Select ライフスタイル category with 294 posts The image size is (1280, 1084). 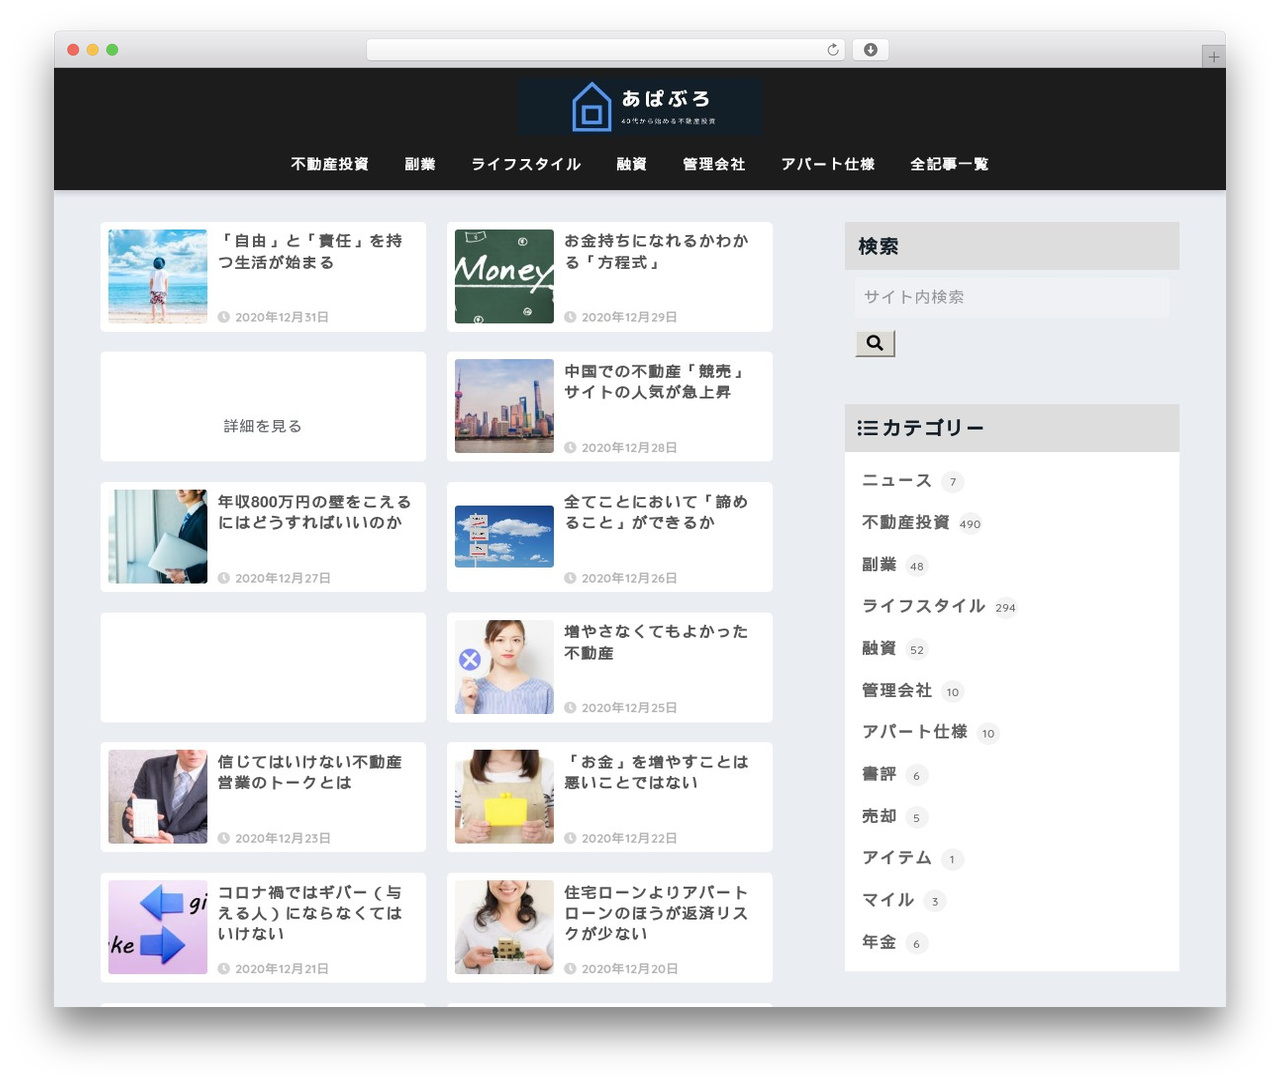[x=924, y=607]
